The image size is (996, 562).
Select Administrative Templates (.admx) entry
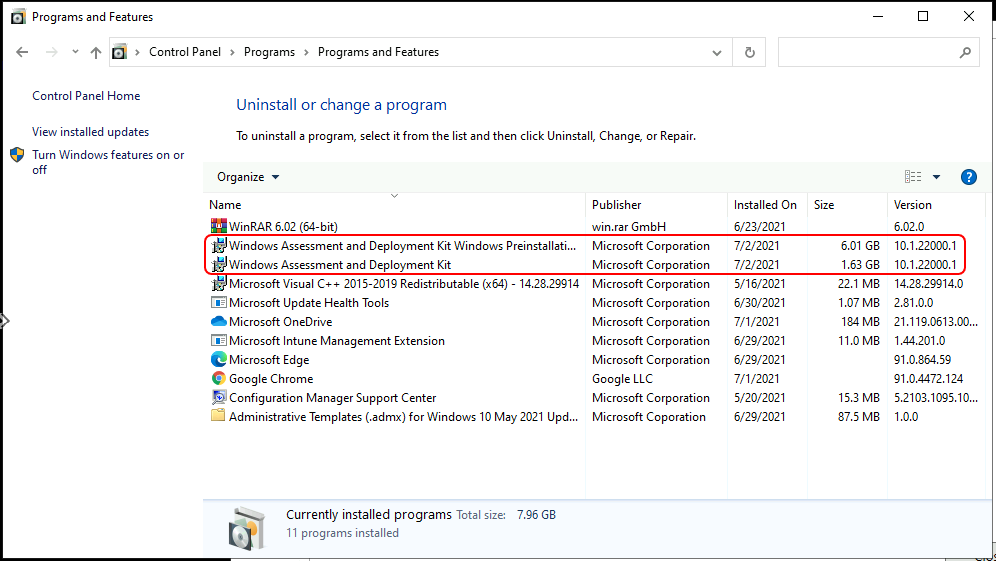pyautogui.click(x=403, y=417)
